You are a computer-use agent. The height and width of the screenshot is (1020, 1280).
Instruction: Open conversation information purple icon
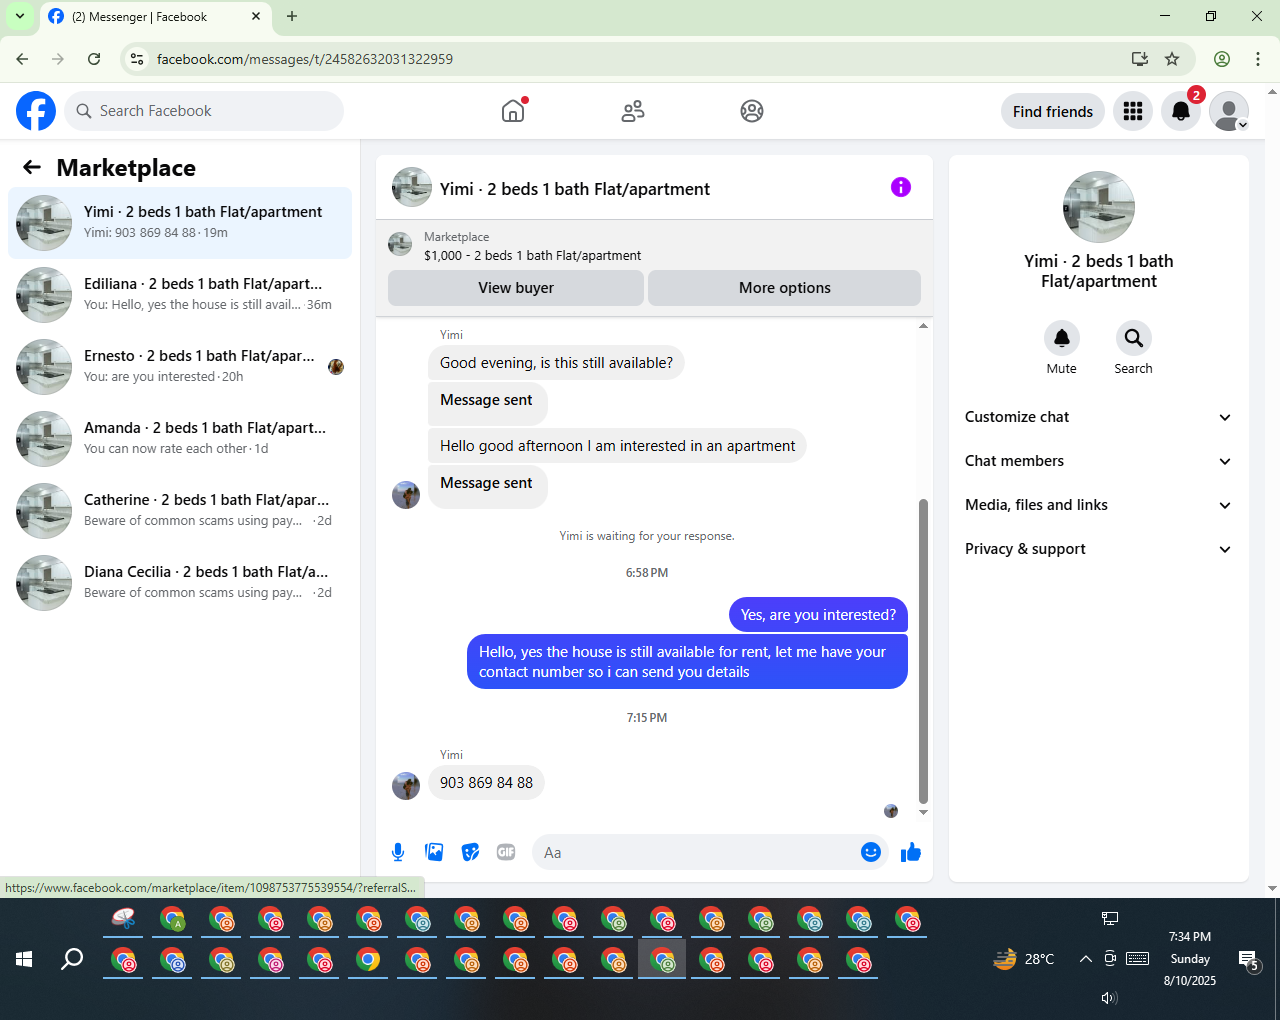pos(901,187)
